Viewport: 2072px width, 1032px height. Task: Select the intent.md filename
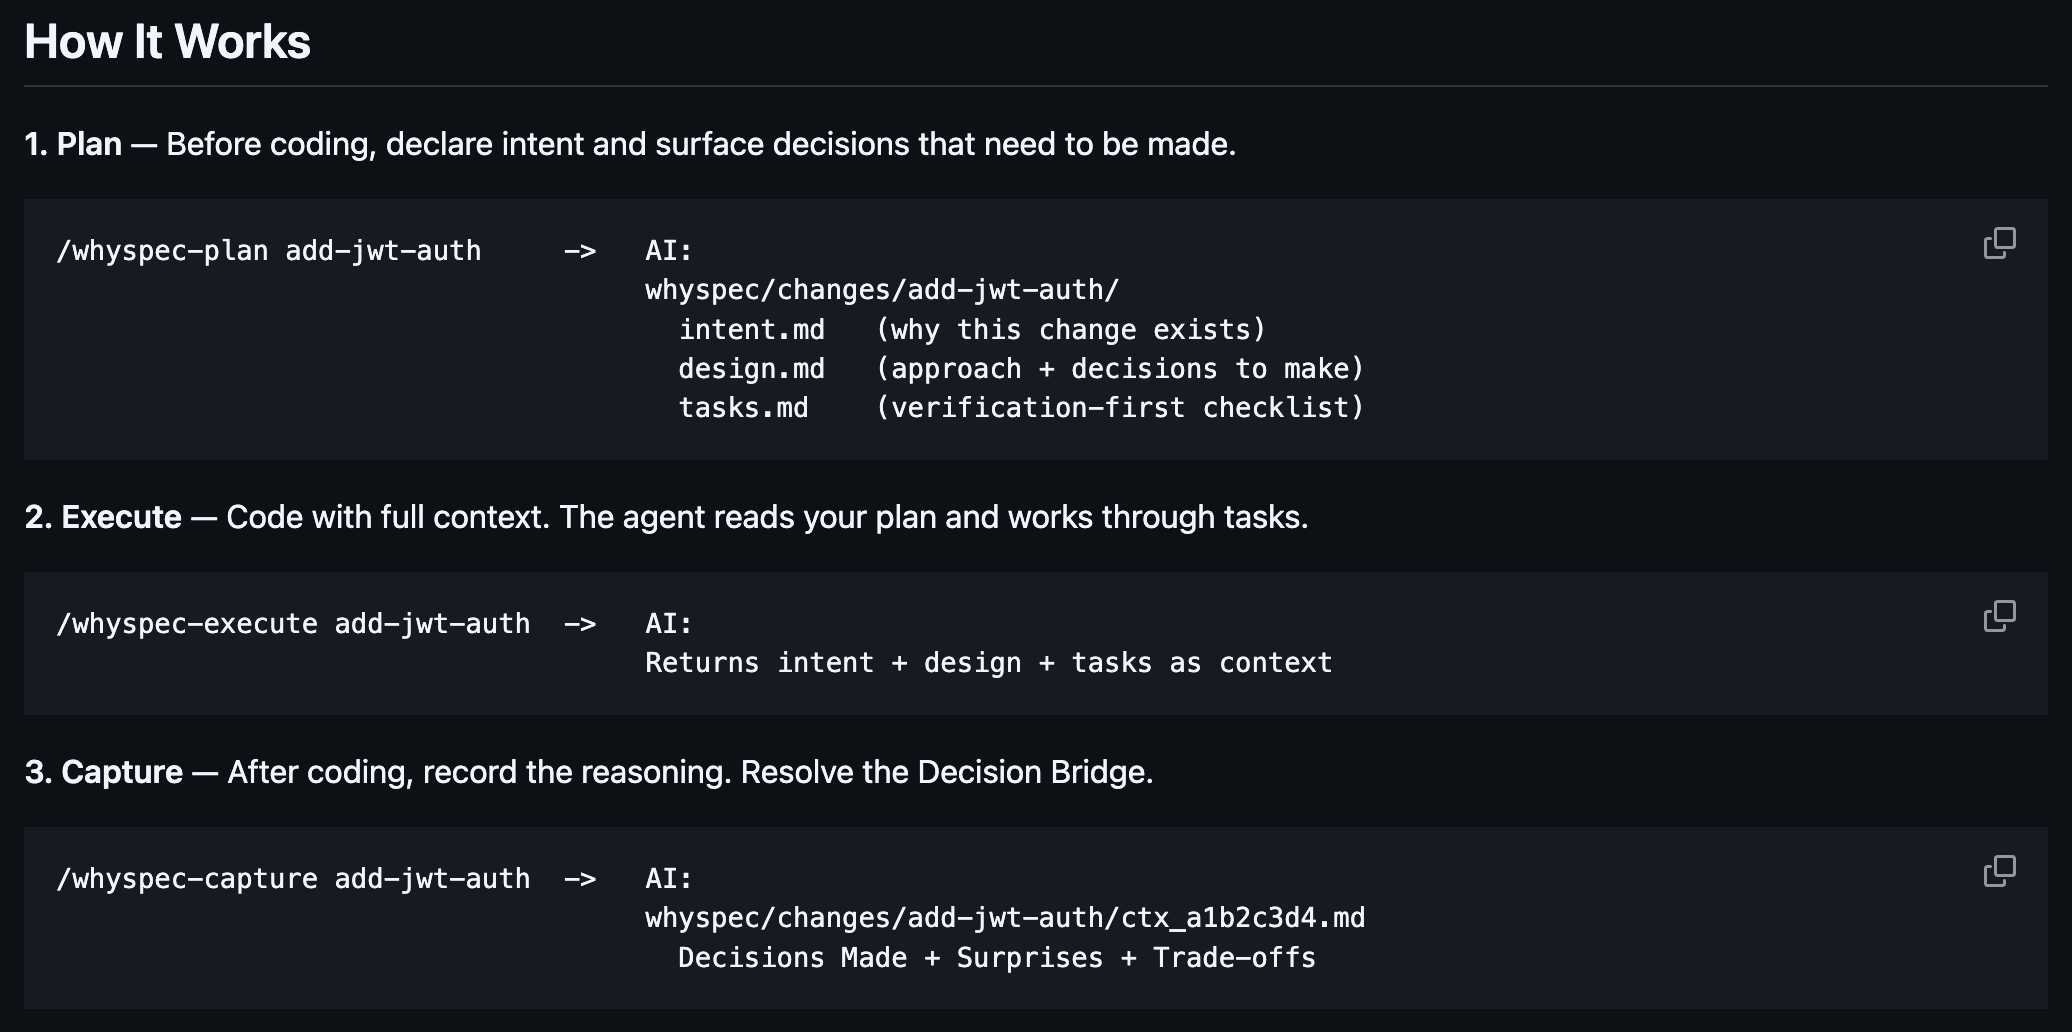pyautogui.click(x=752, y=329)
